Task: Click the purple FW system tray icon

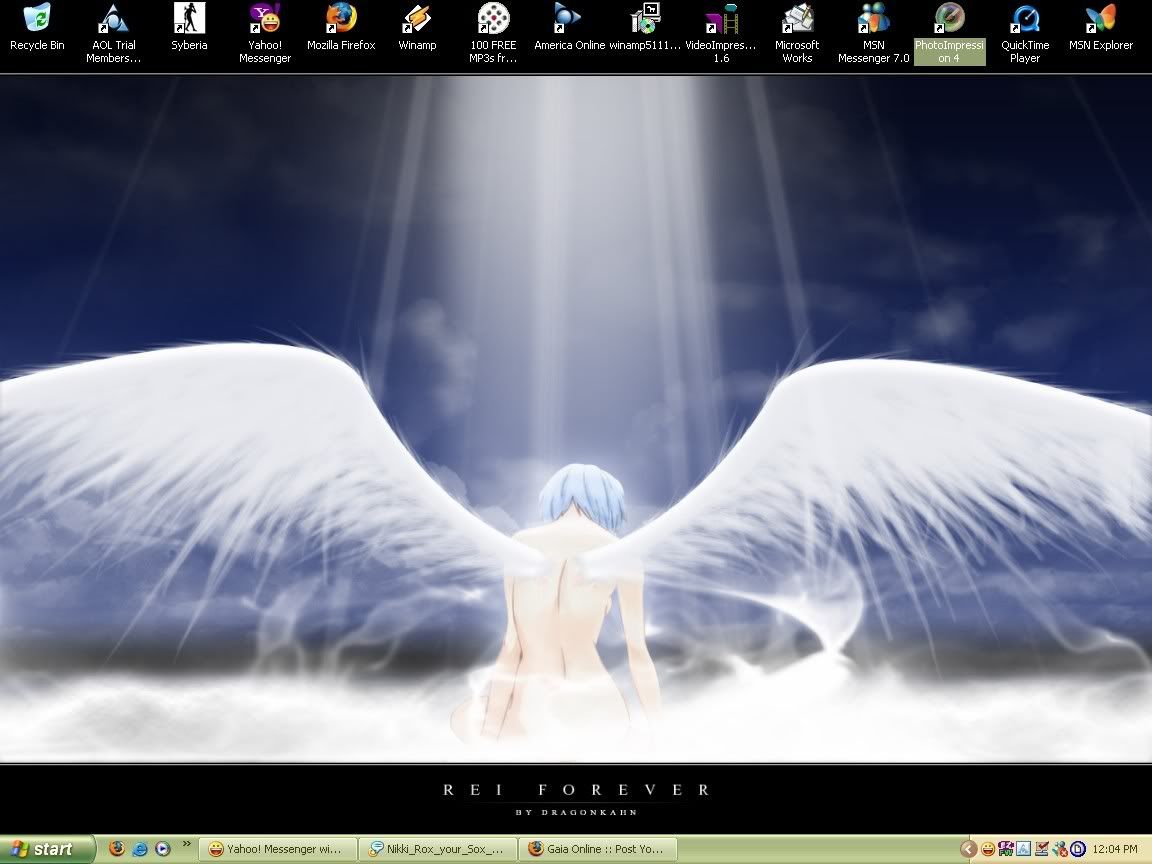Action: [x=1006, y=850]
